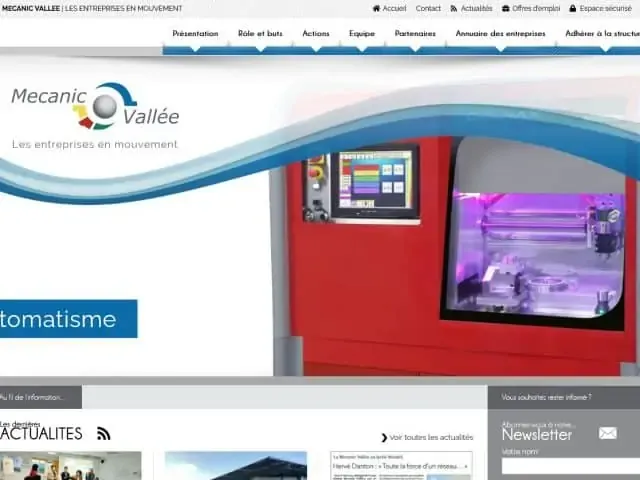This screenshot has height=480, width=640.
Task: Click the padlock icon for Espace sécurisé
Action: pos(573,8)
